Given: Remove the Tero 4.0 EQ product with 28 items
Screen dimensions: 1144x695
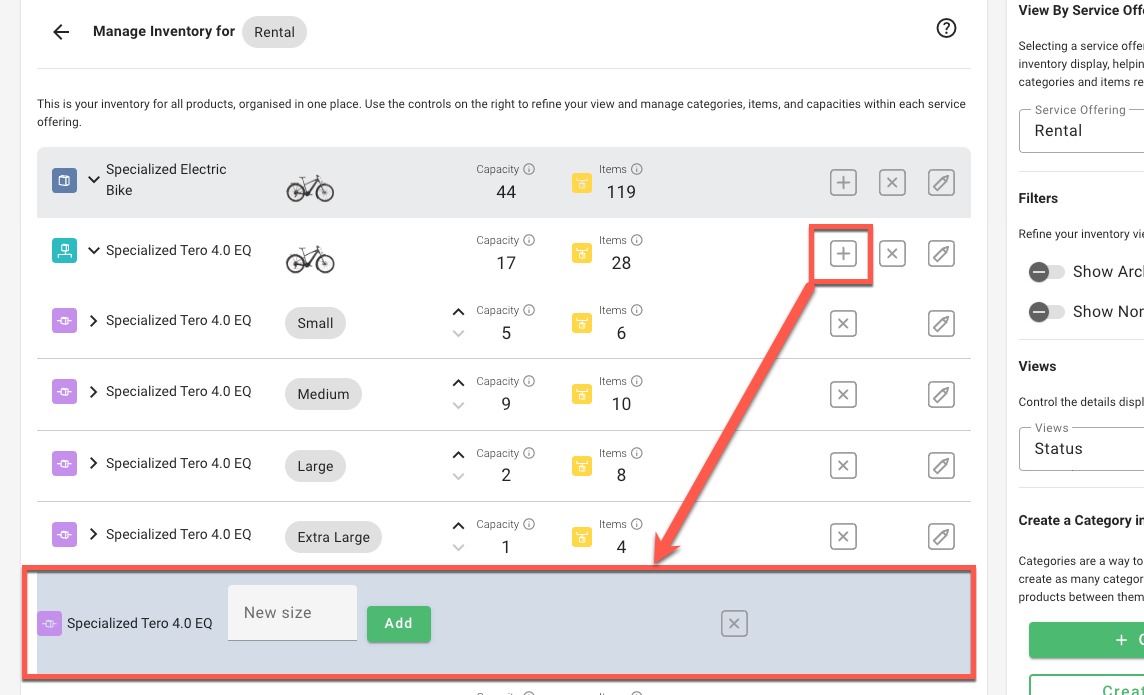Looking at the screenshot, I should (x=892, y=254).
